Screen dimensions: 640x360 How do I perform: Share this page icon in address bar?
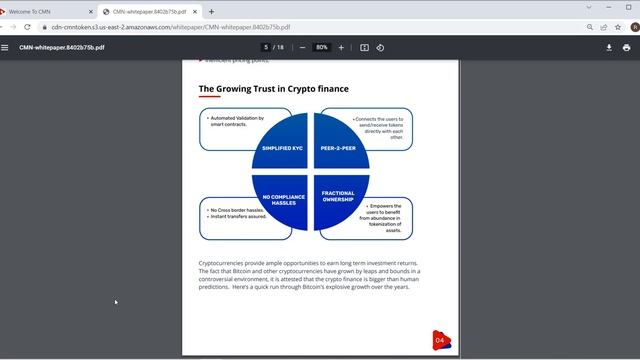pyautogui.click(x=604, y=27)
